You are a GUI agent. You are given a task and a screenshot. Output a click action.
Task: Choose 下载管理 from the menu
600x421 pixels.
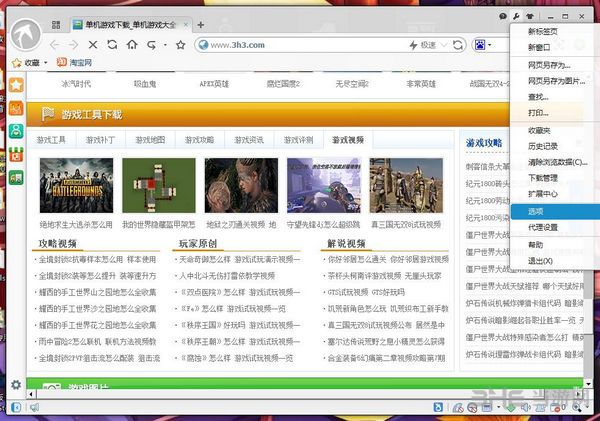pos(543,177)
